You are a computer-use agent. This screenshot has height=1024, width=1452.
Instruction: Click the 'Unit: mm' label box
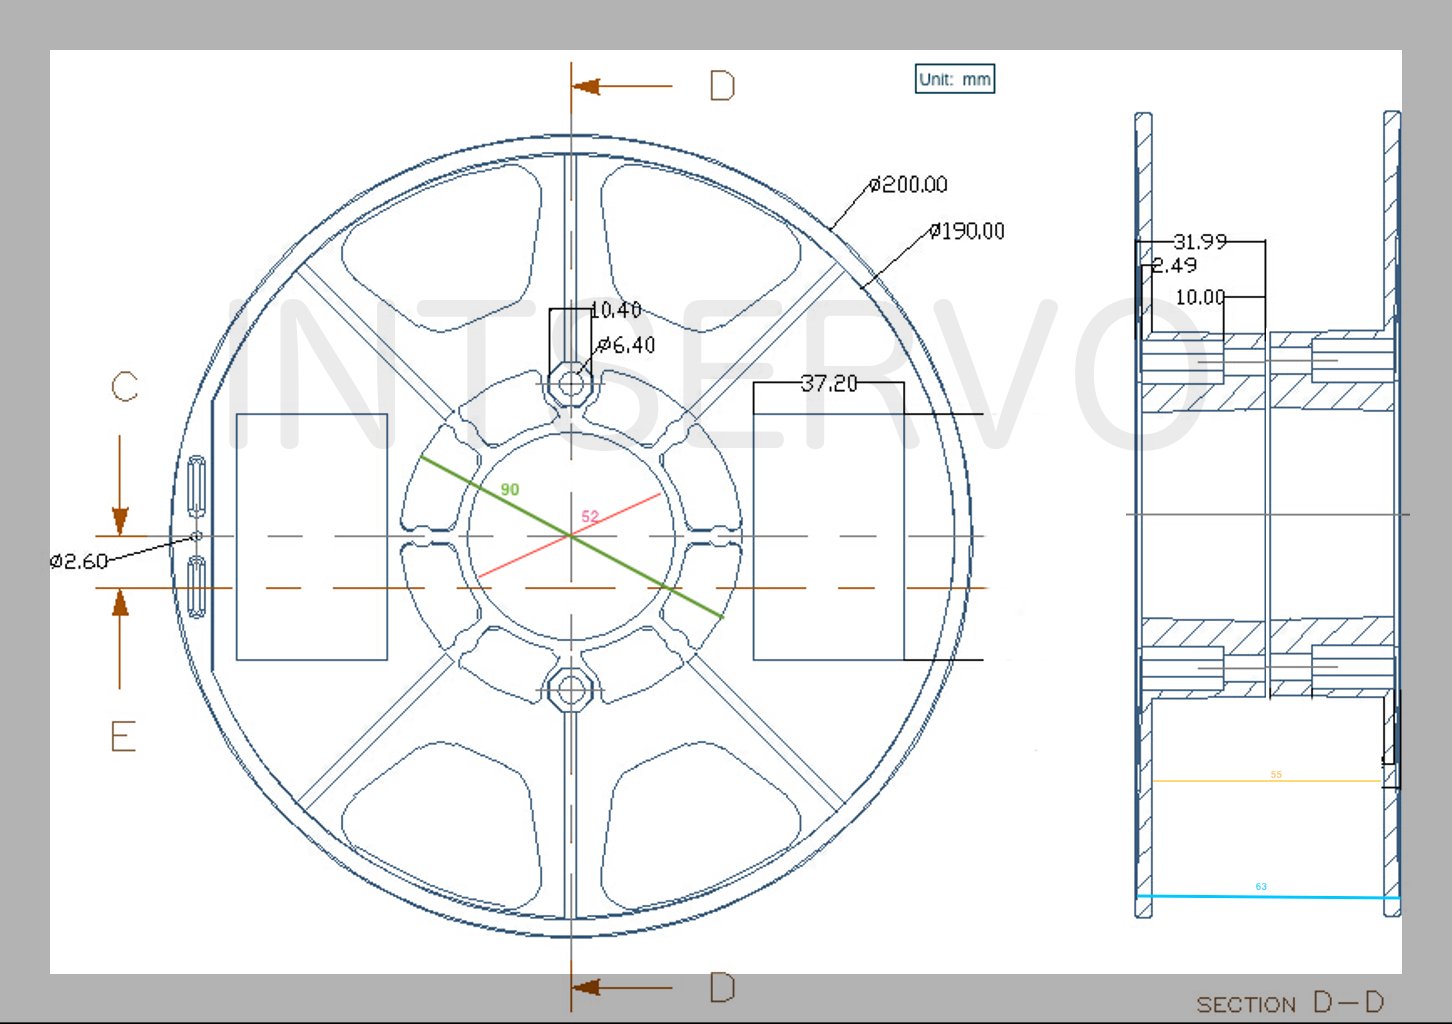coord(955,79)
